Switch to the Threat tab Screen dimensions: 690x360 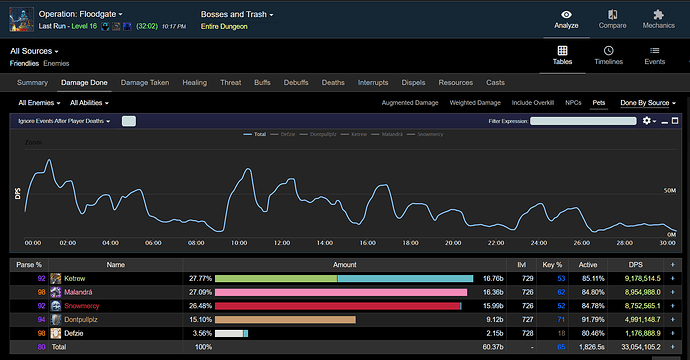point(231,82)
